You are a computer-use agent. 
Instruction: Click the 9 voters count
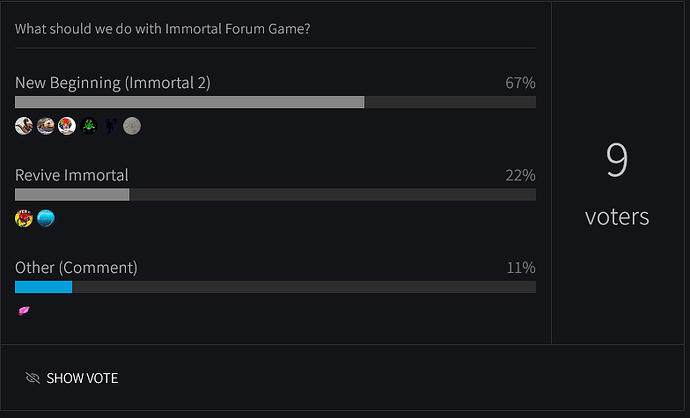coord(617,184)
